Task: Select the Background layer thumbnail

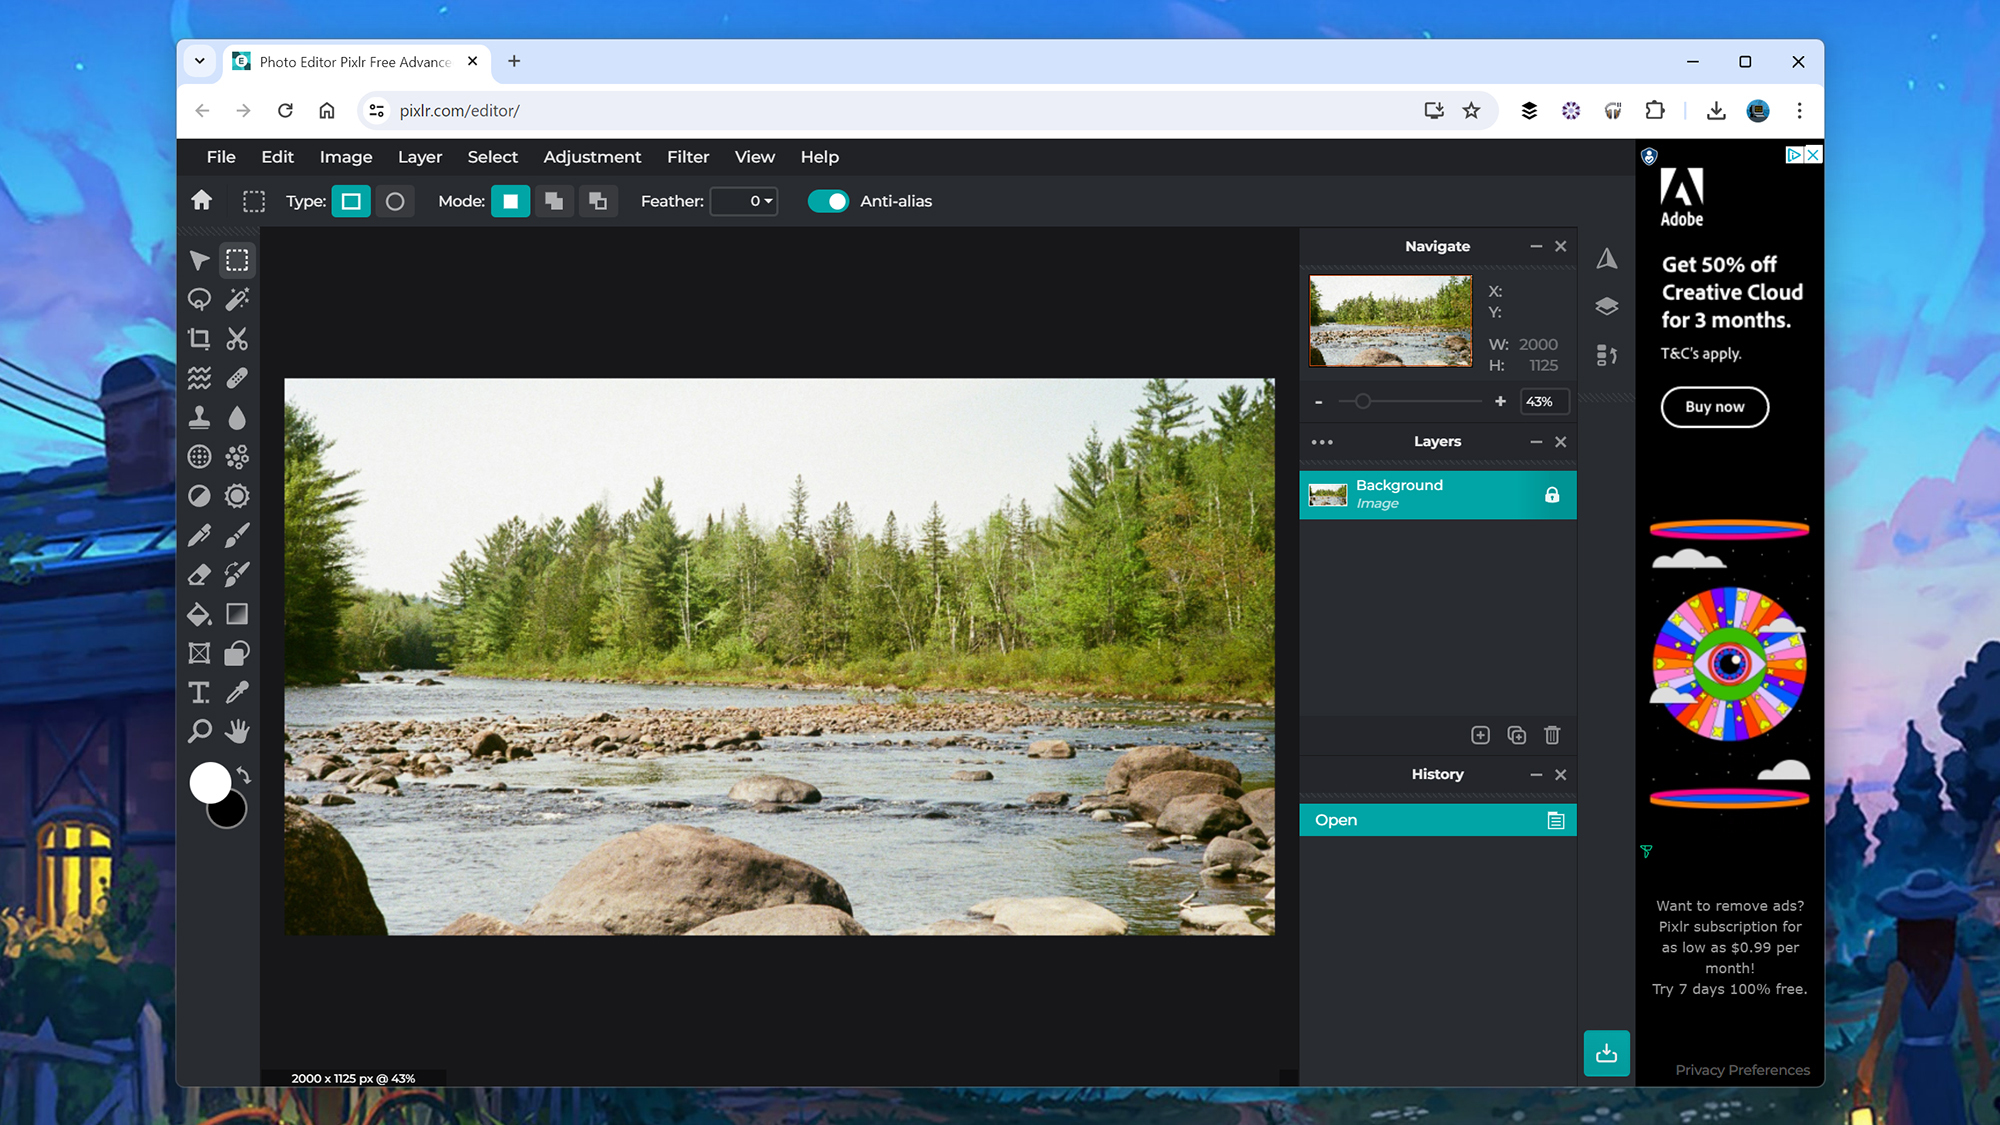Action: 1326,493
